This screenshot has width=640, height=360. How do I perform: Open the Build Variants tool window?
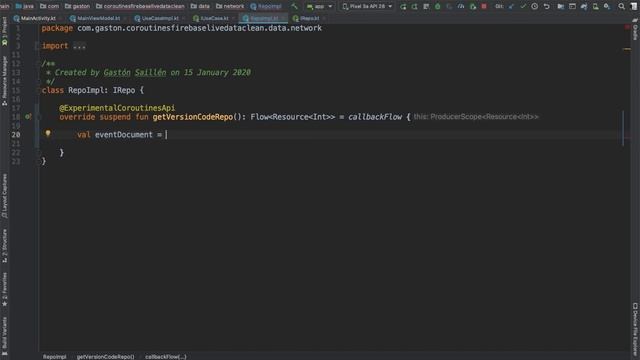[x=4, y=336]
